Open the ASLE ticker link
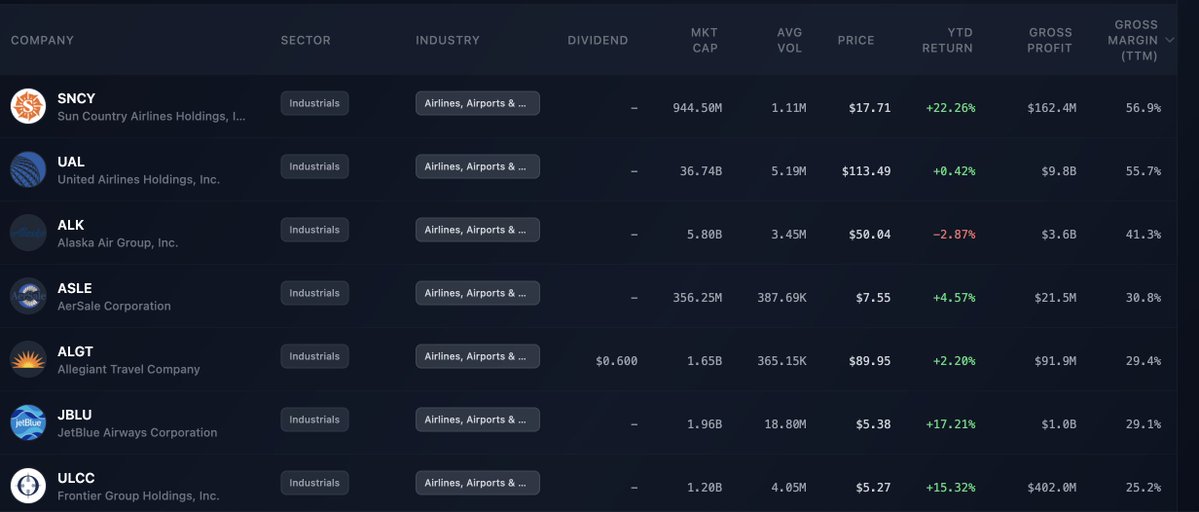 tap(74, 288)
